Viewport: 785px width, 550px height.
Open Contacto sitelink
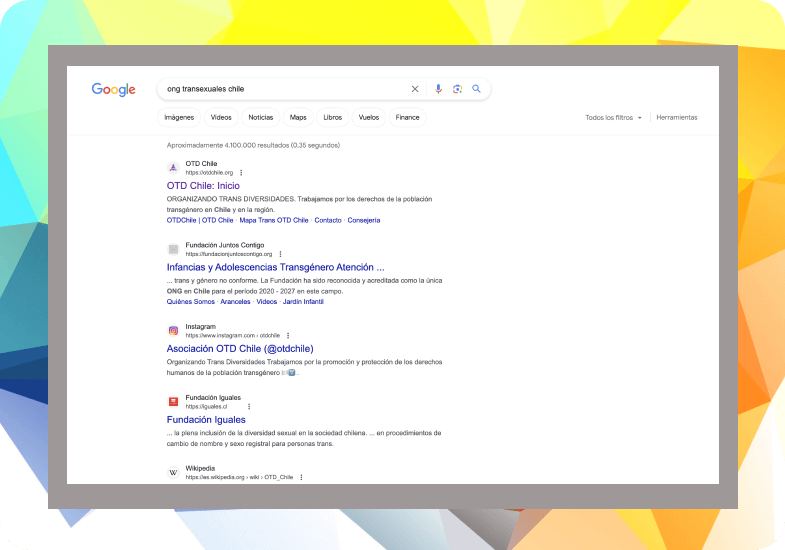click(328, 220)
